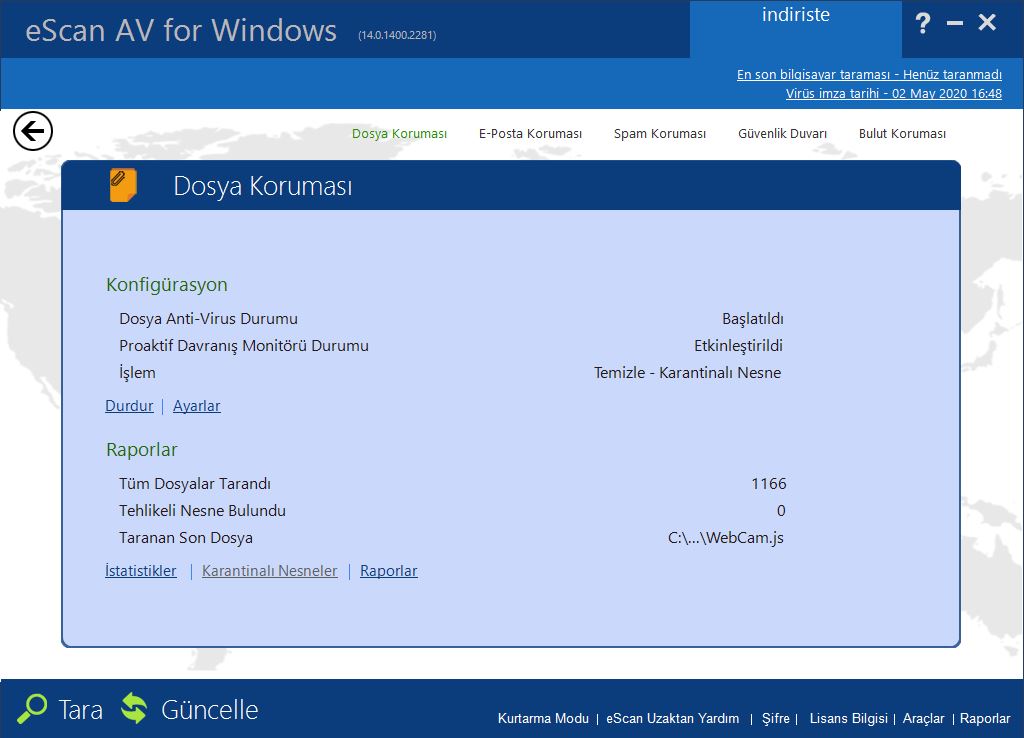Click Tehlikeli Nesne Bulundu label
1024x738 pixels.
tap(202, 510)
